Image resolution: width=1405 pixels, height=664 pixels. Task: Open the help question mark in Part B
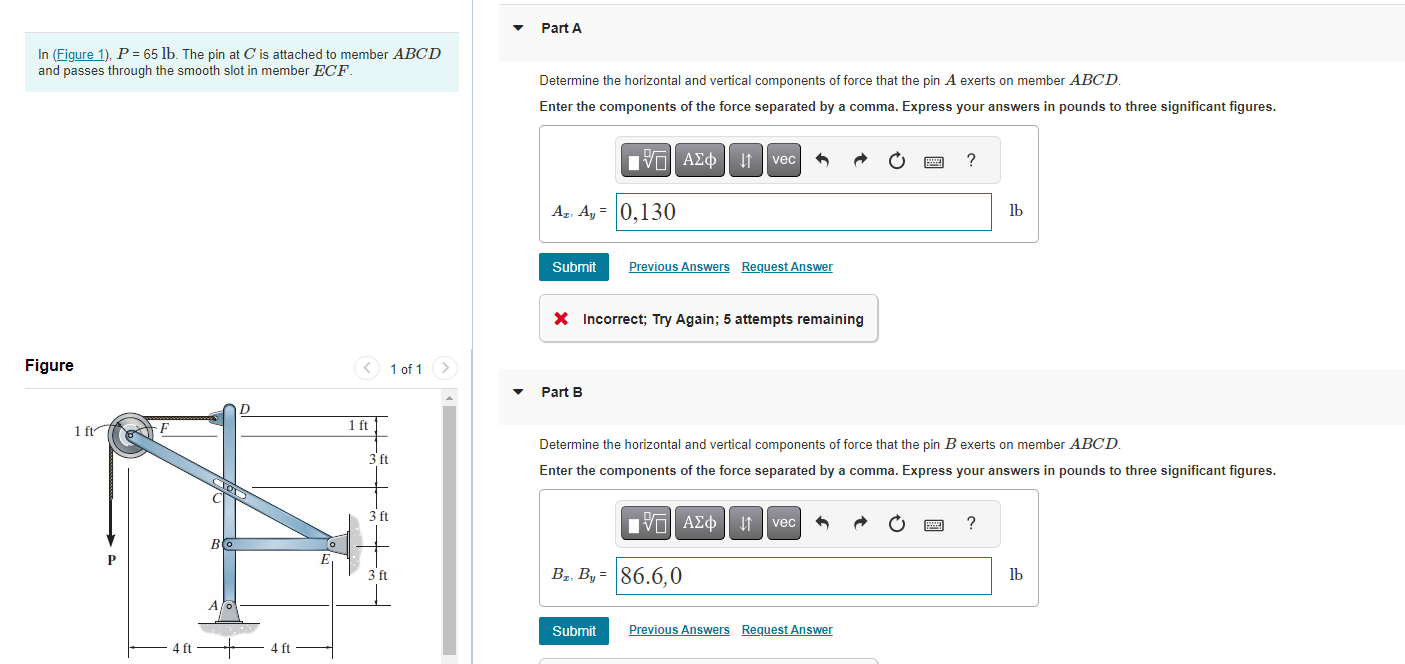(969, 523)
